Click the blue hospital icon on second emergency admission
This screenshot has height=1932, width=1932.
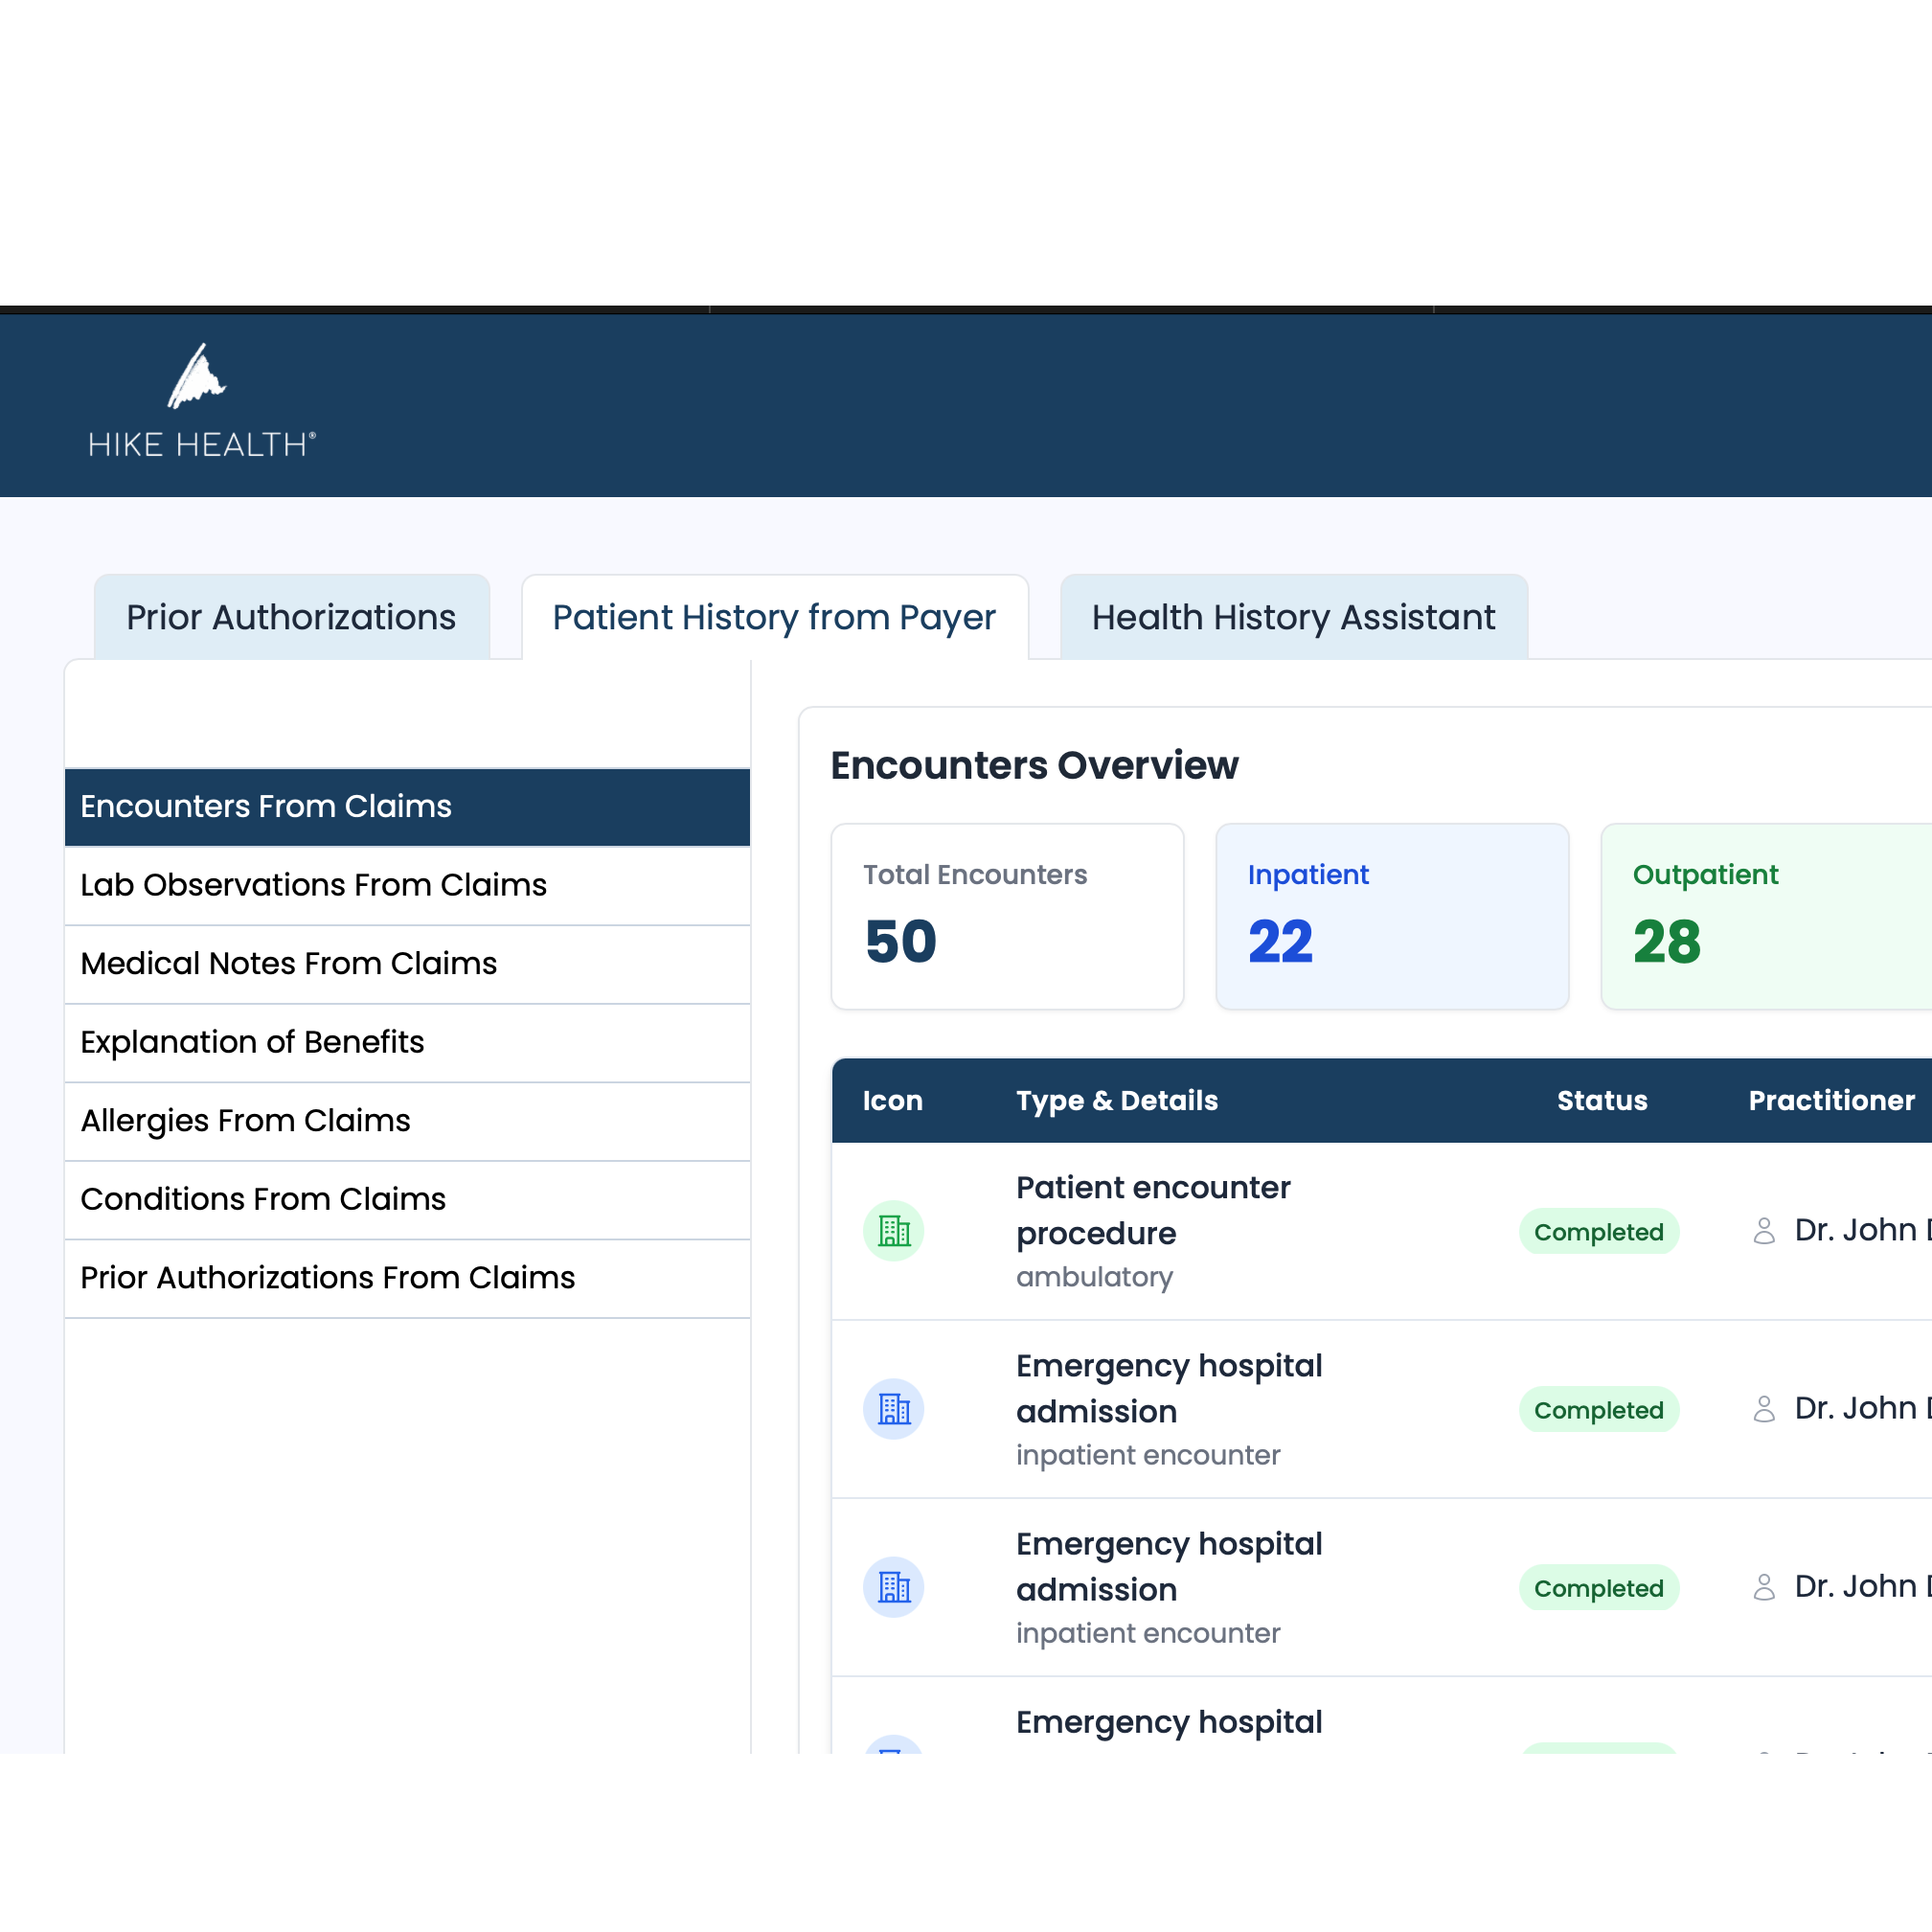(893, 1588)
